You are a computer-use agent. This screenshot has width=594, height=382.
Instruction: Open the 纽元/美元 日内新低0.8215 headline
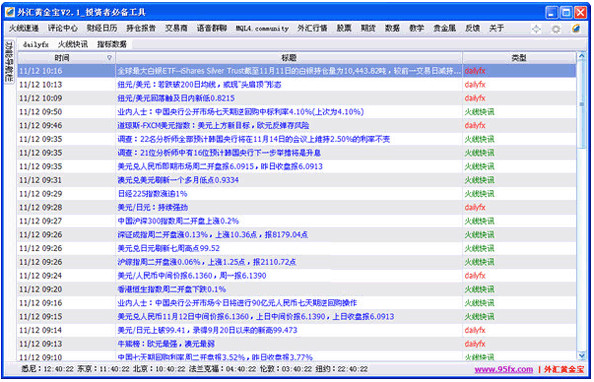point(176,98)
